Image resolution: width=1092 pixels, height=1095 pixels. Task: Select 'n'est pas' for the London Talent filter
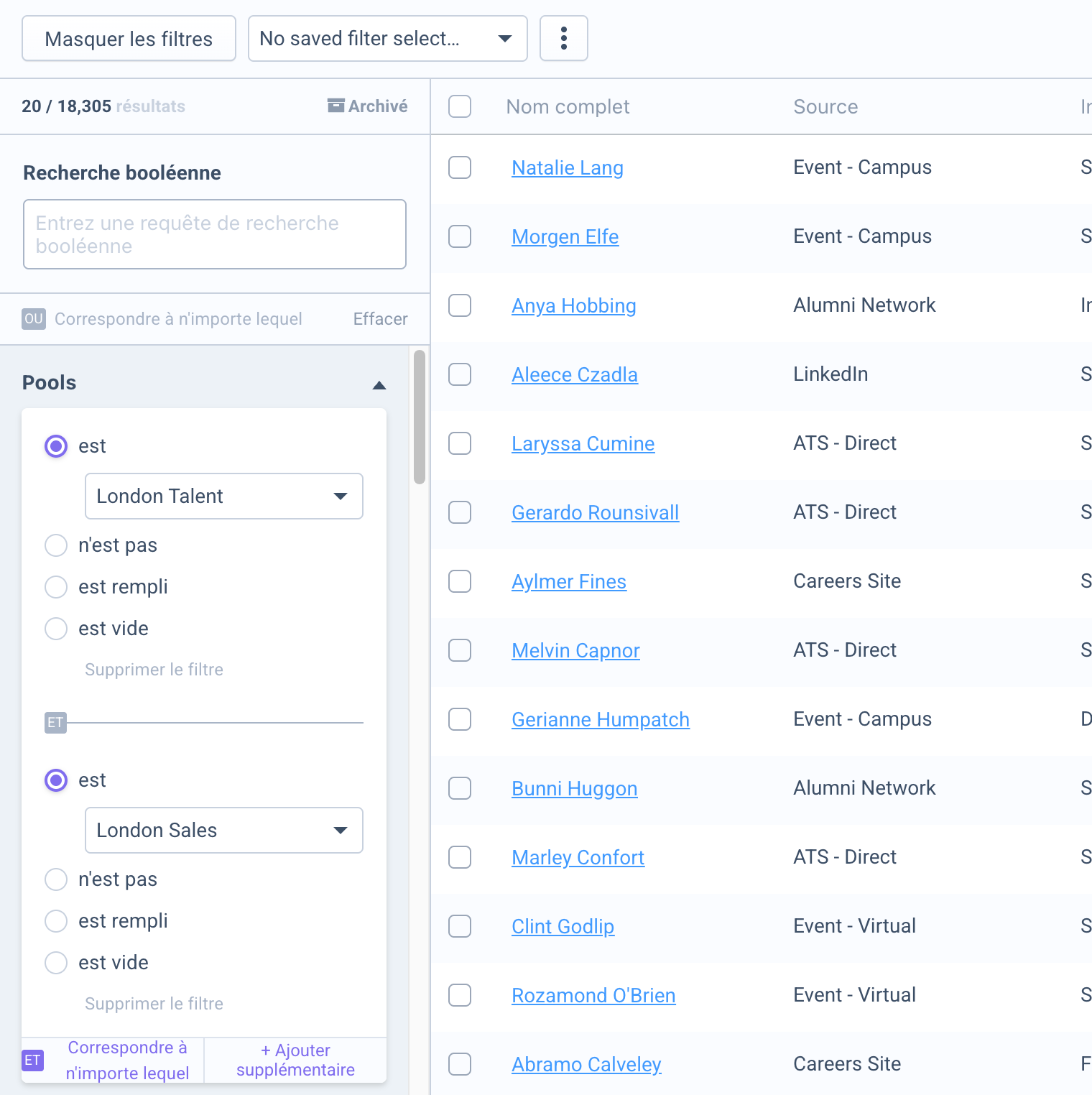click(56, 545)
